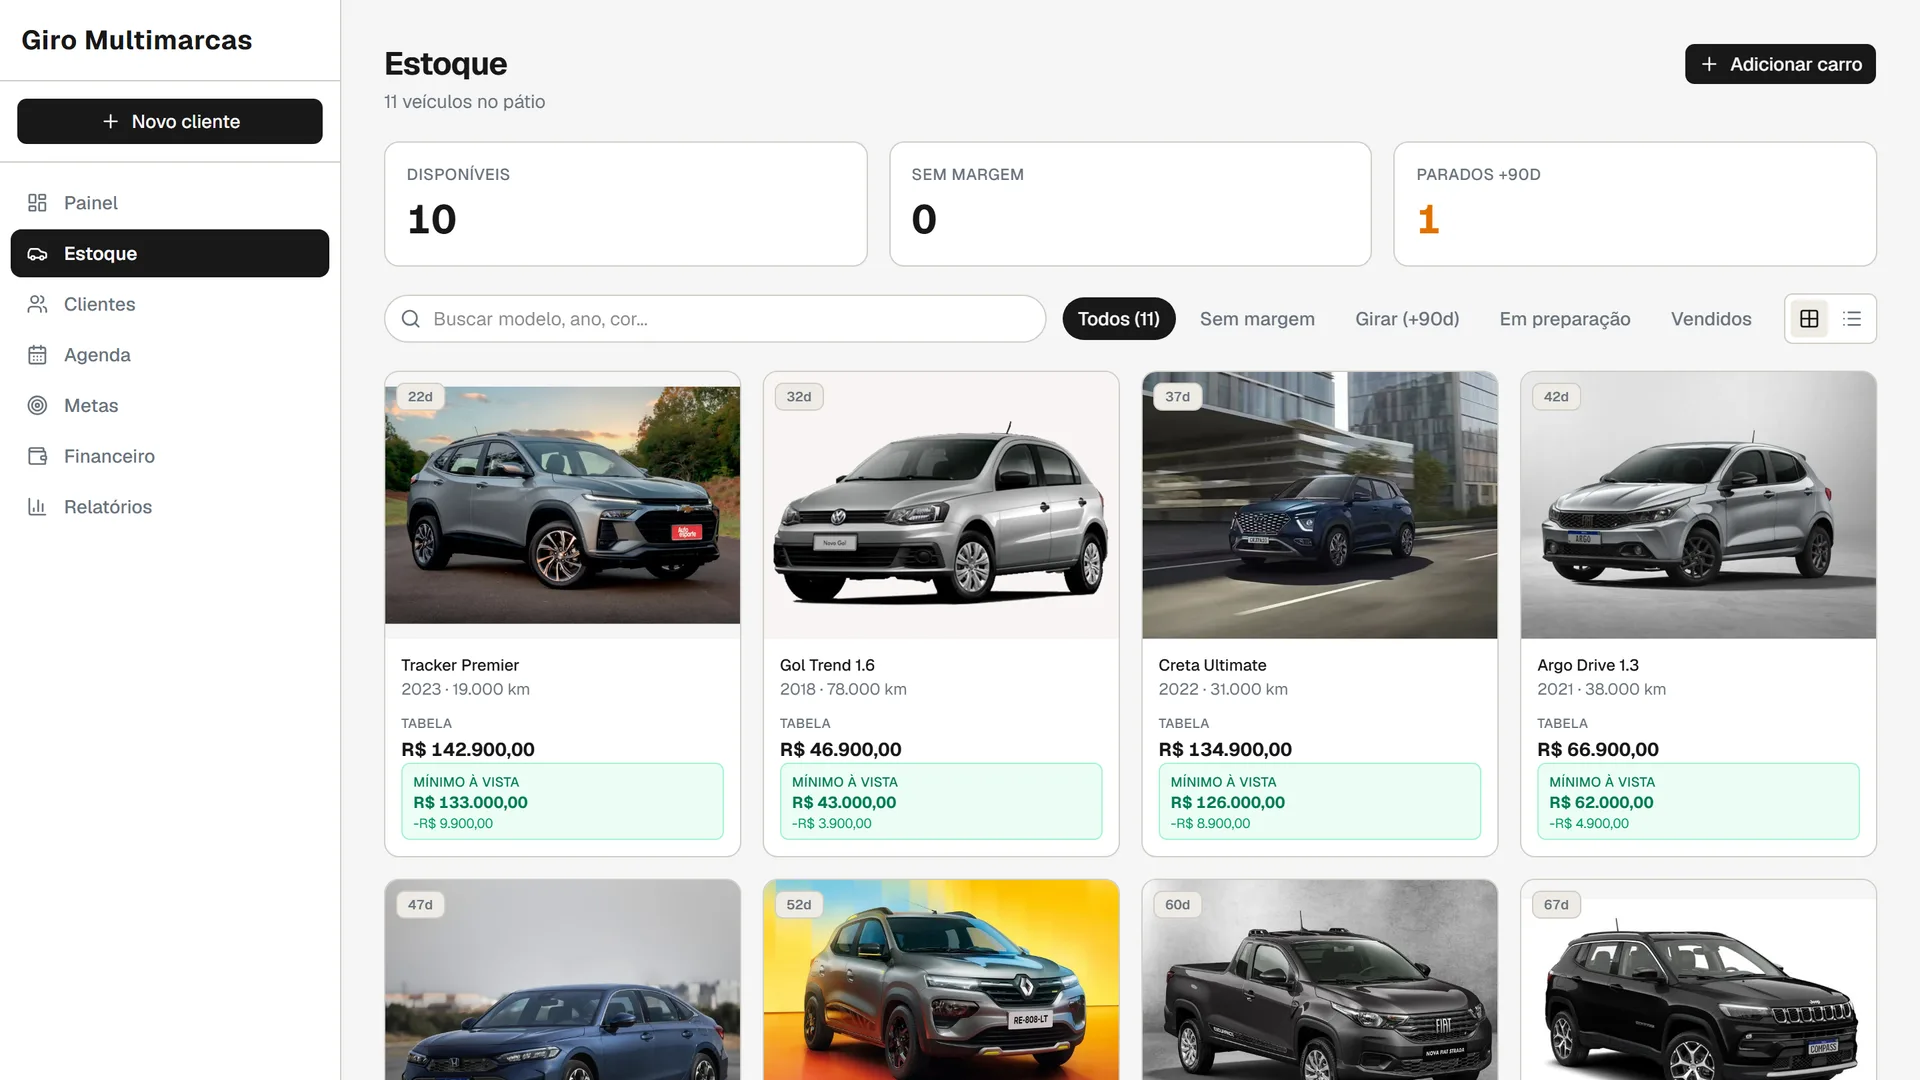The width and height of the screenshot is (1920, 1080).
Task: Select the Estoque sidebar item
Action: (170, 254)
